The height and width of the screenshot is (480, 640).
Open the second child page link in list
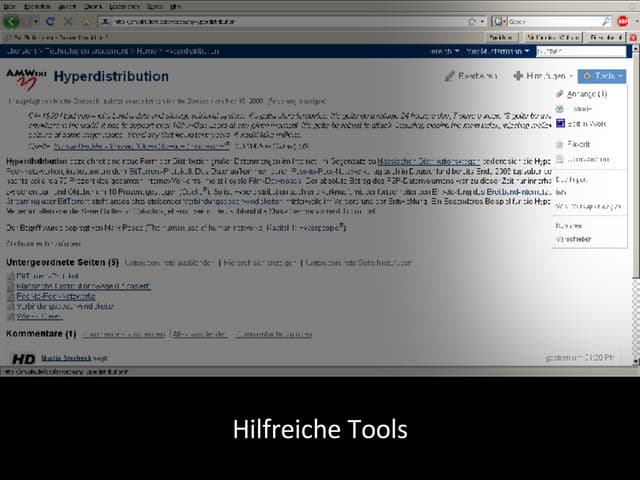pos(84,287)
